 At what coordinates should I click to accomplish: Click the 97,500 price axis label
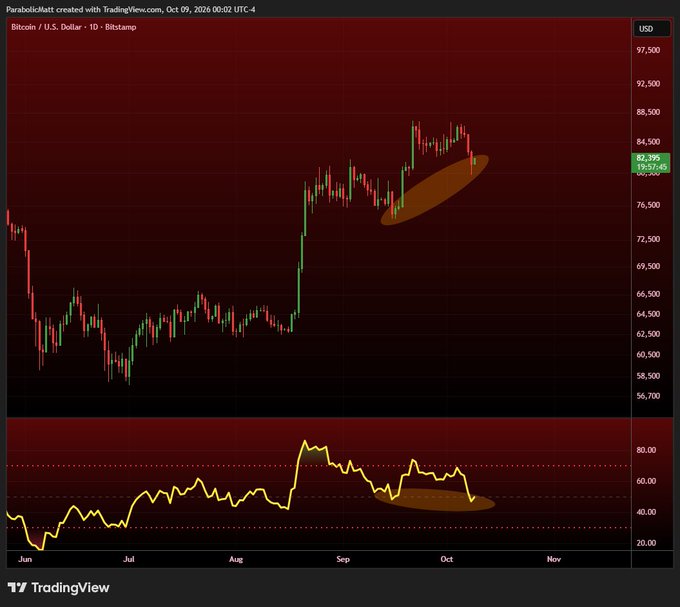click(x=648, y=50)
